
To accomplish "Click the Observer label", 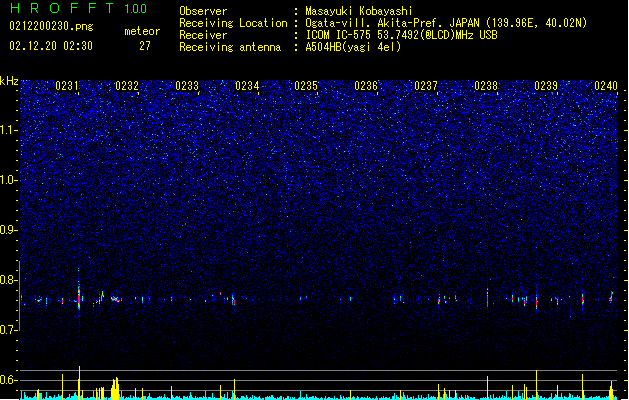I will click(x=203, y=11).
